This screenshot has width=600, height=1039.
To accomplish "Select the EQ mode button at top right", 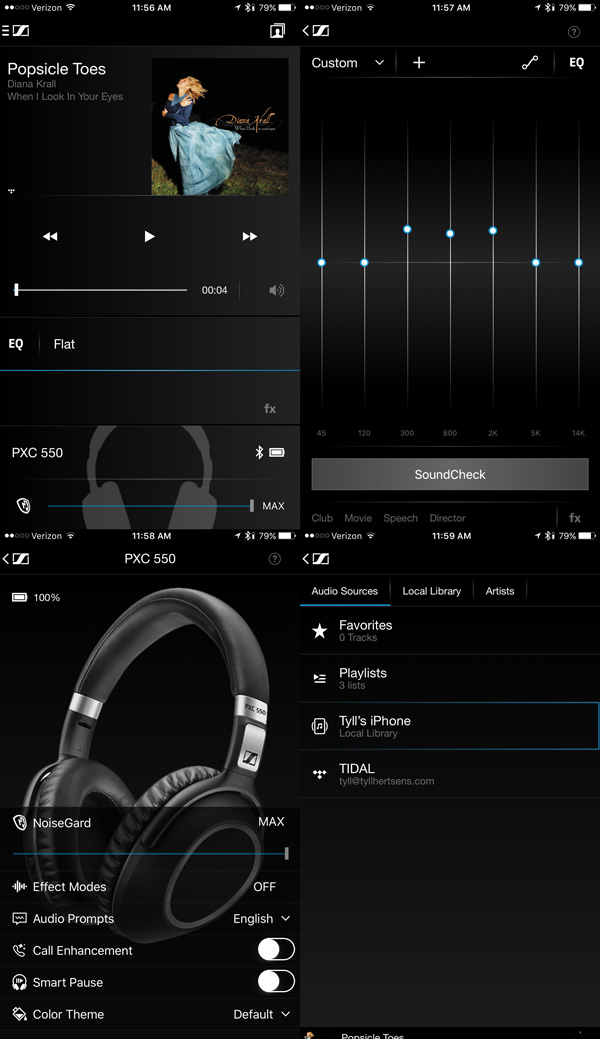I will 577,62.
